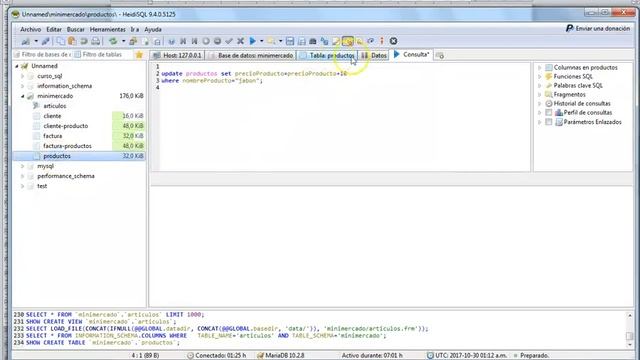Open the Editar menu
The height and width of the screenshot is (360, 640).
coord(54,29)
